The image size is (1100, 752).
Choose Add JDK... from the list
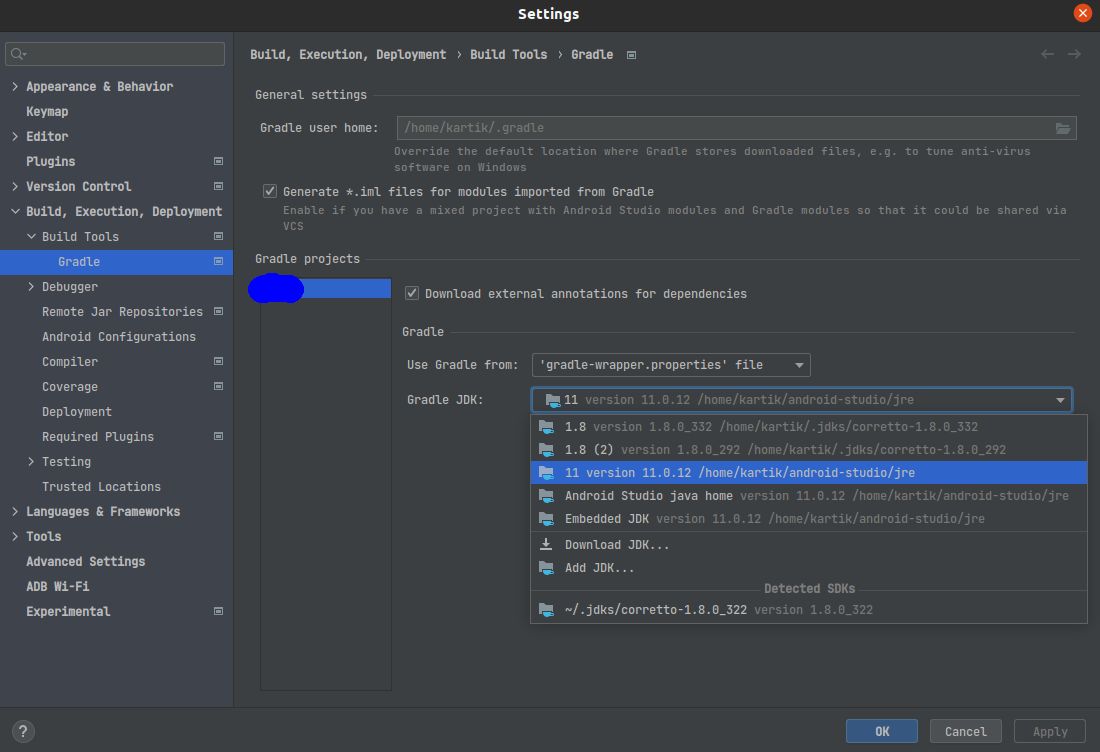pos(809,568)
